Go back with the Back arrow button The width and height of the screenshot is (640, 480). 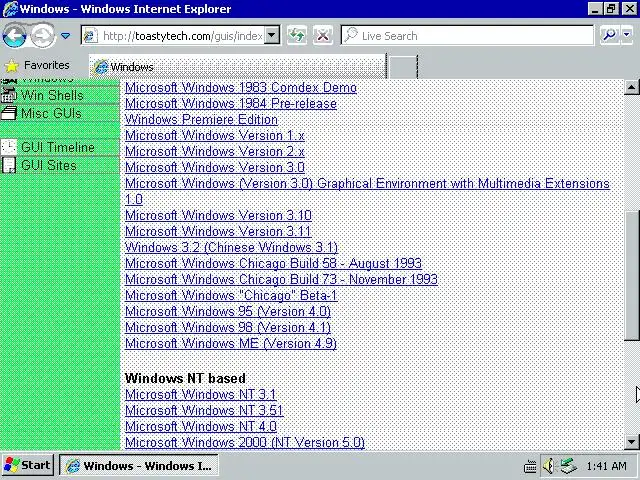pyautogui.click(x=14, y=36)
